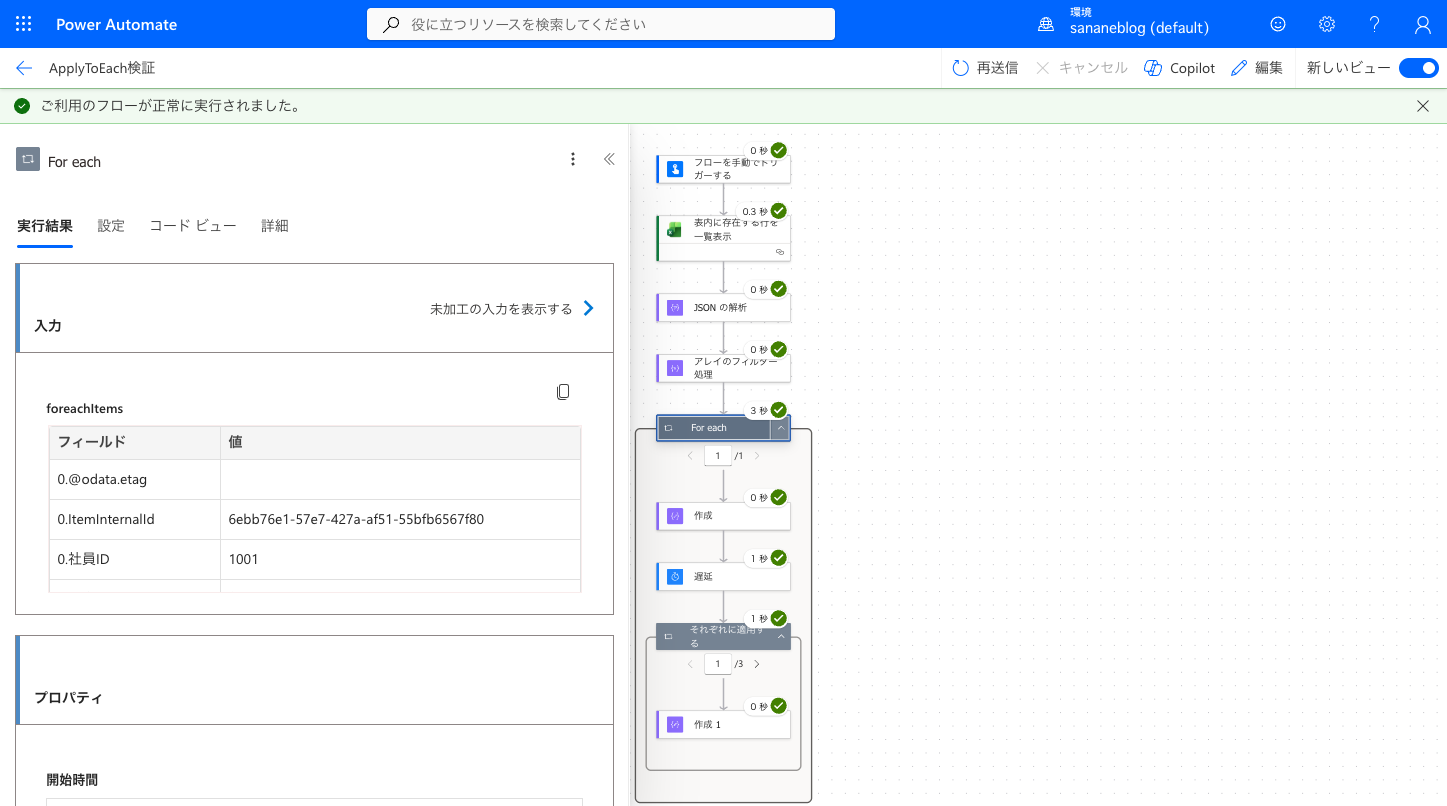Open the environment picker icon

[x=1046, y=24]
